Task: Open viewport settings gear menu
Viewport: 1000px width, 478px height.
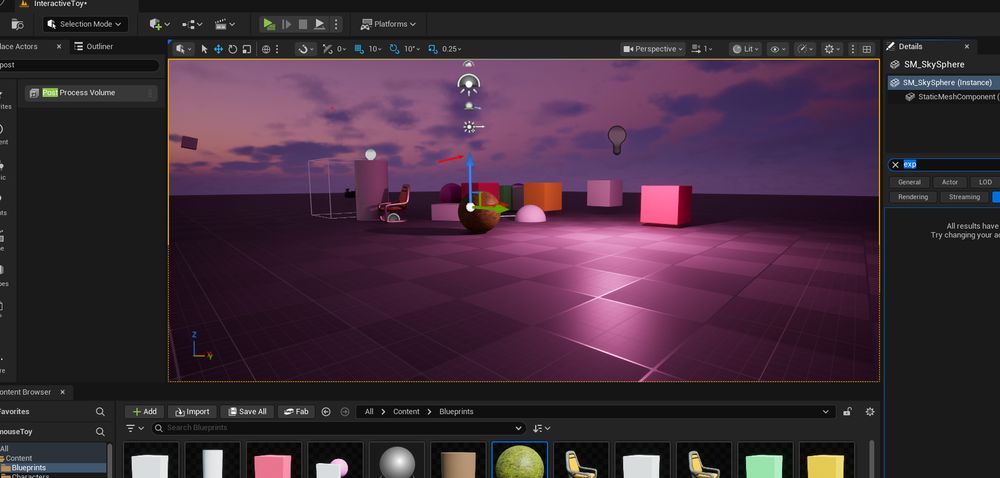Action: click(x=832, y=49)
